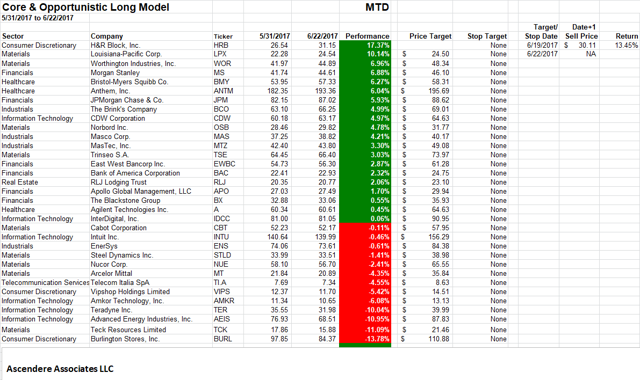The width and height of the screenshot is (640, 380).
Task: Click the Performance column header
Action: tap(365, 36)
